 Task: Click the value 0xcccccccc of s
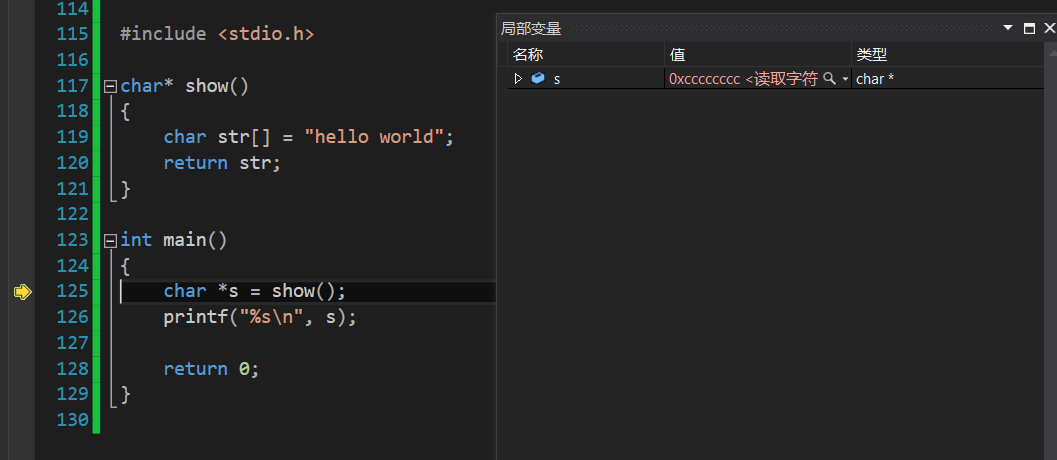(705, 78)
